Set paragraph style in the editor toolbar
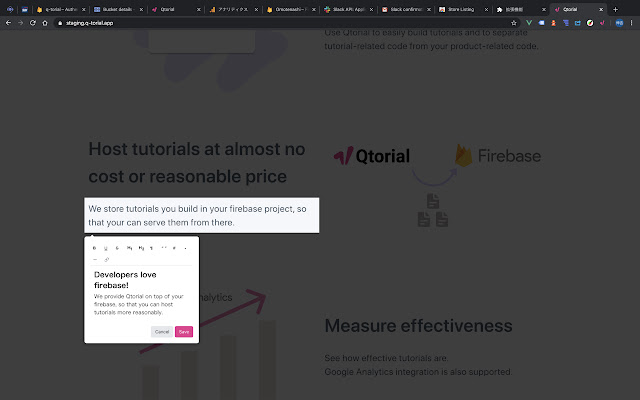 pos(151,248)
